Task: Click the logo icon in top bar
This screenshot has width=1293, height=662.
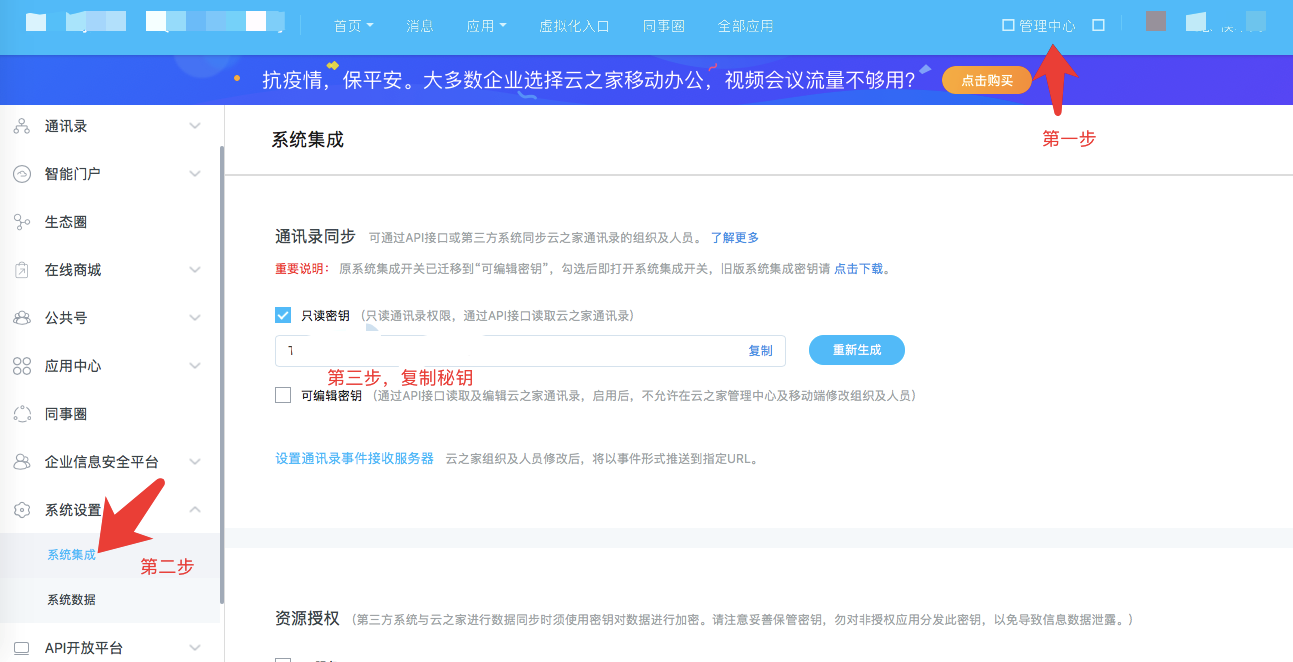Action: click(36, 22)
